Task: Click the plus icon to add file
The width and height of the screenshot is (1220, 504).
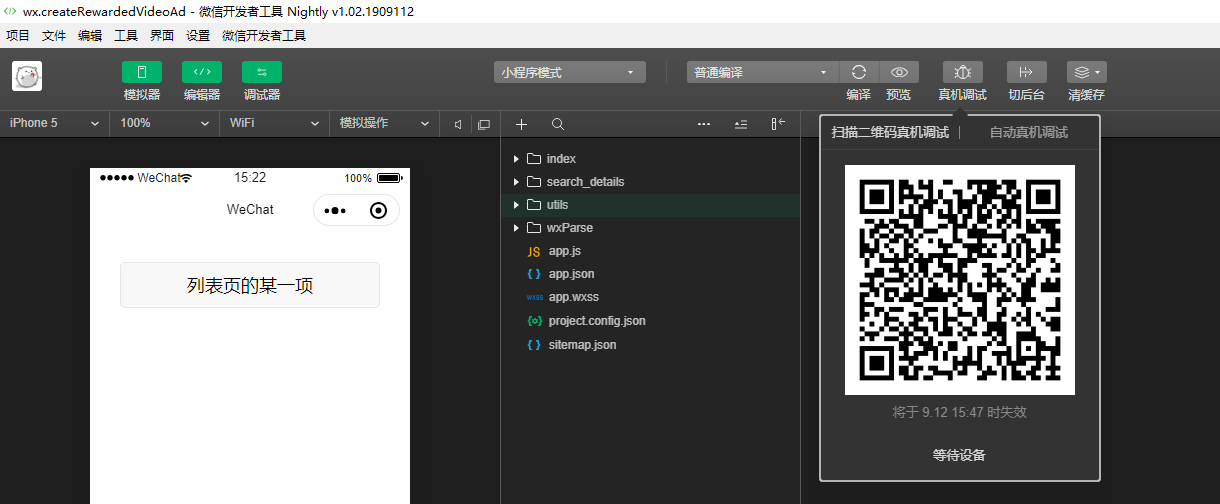Action: point(521,124)
